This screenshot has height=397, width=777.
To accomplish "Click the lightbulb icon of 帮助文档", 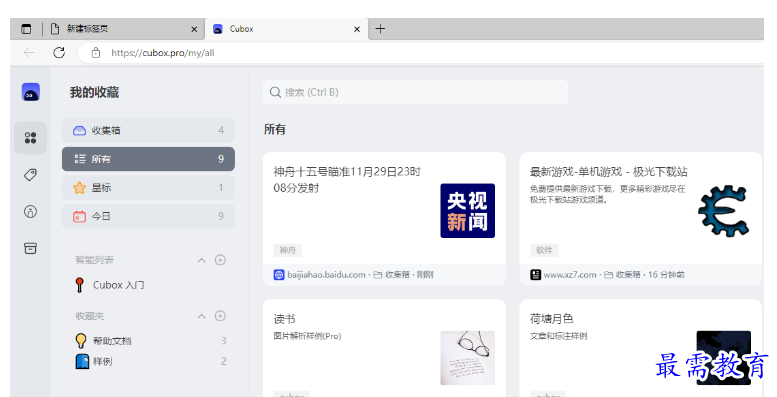I will (x=81, y=340).
